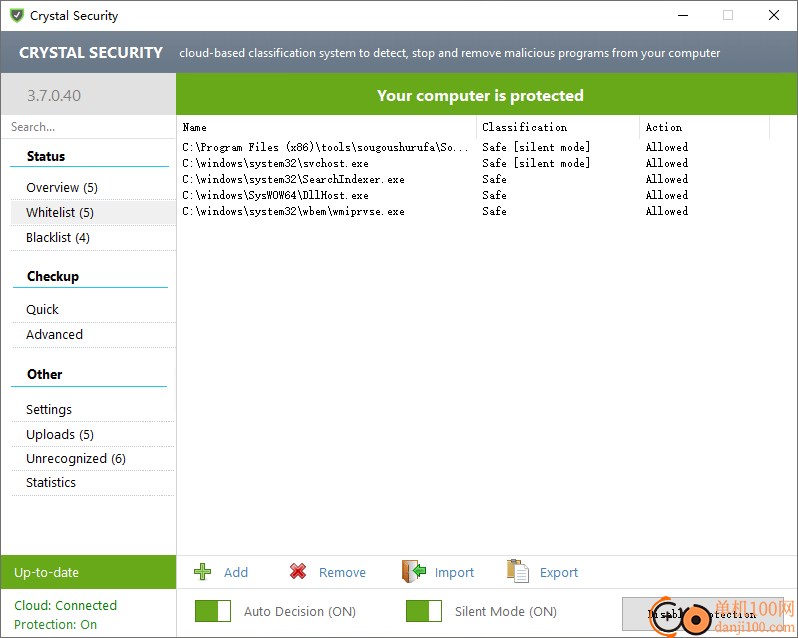The width and height of the screenshot is (798, 638).
Task: Click 'Safe' classification for SearchIndexer.exe
Action: [x=494, y=179]
